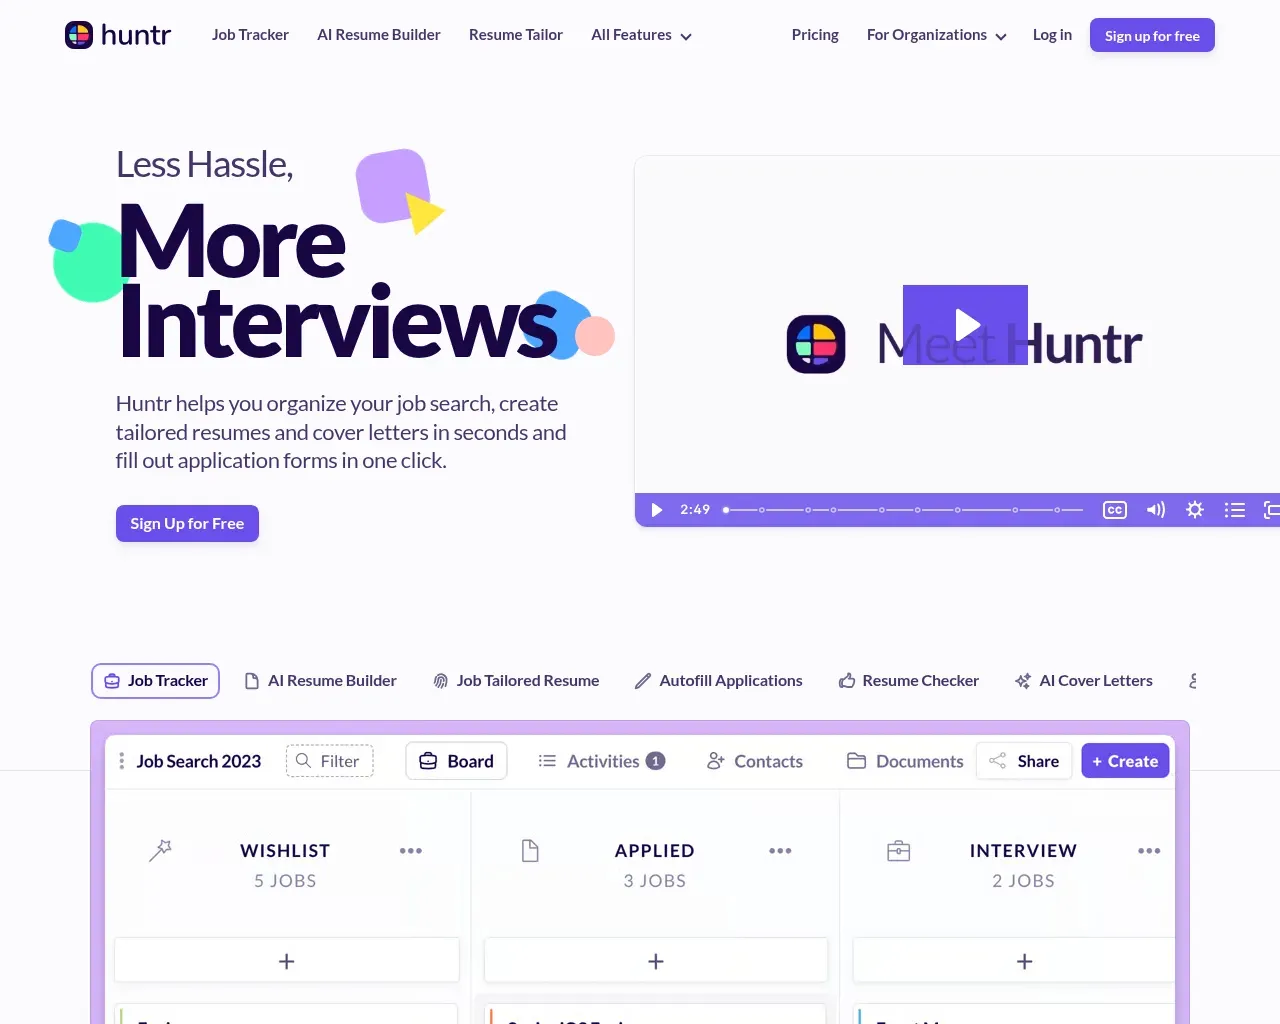Open the Applied column three-dot menu
Screen dimensions: 1280x1024
pos(780,851)
